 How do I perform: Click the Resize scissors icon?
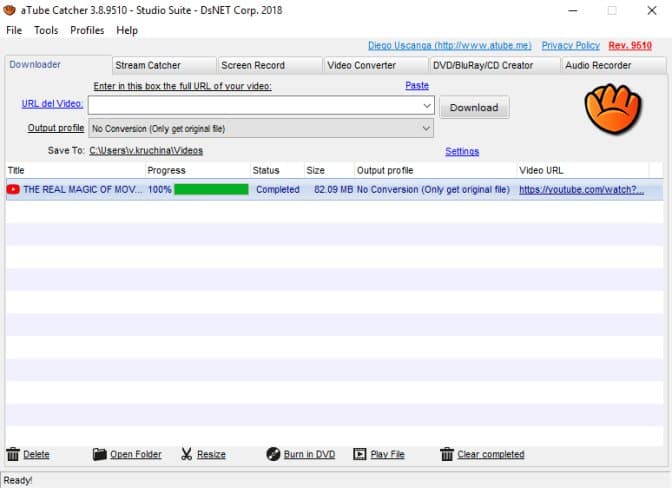186,454
